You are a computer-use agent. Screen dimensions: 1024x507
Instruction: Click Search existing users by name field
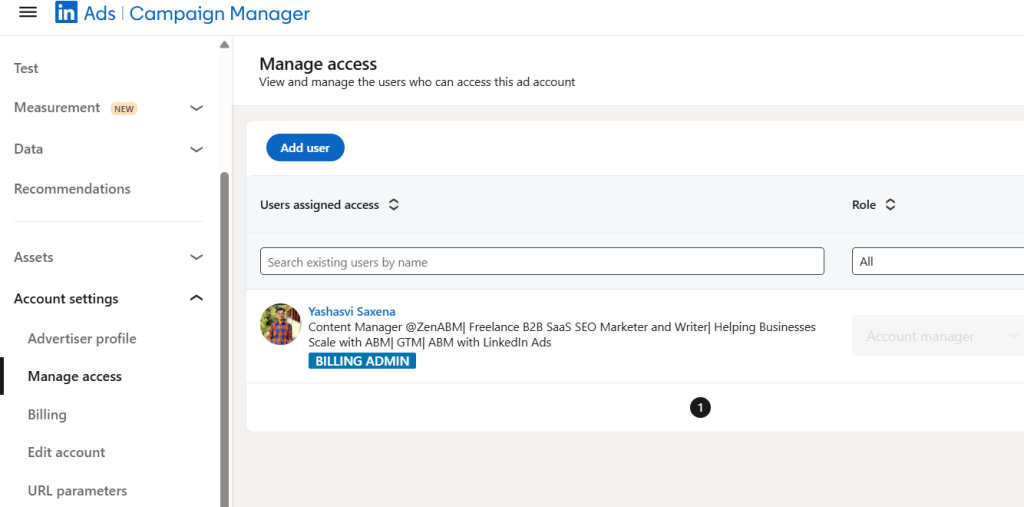(542, 261)
